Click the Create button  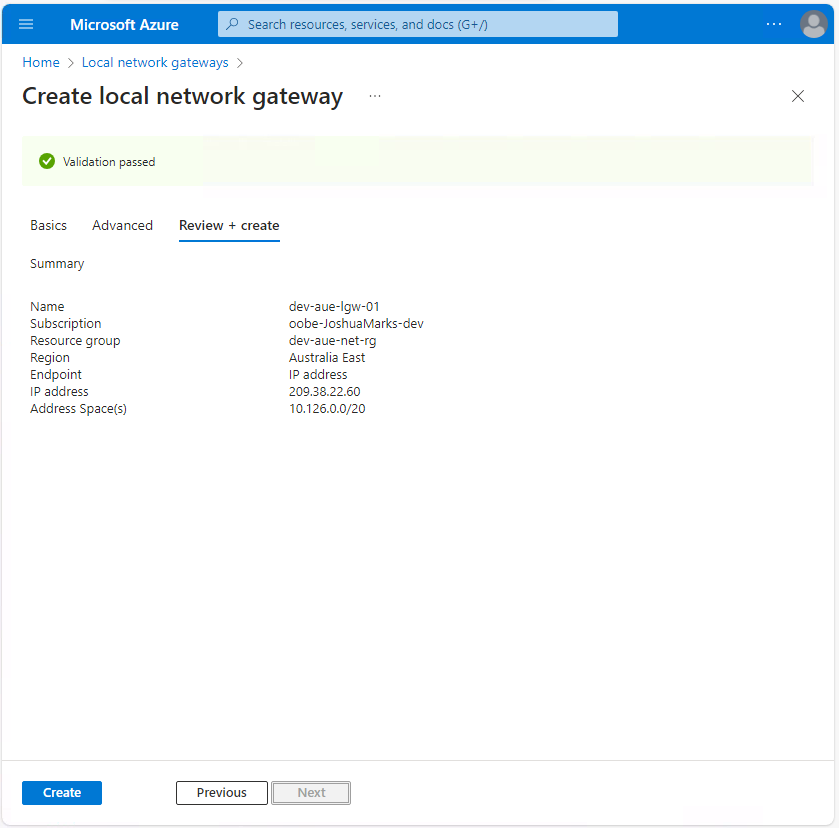click(x=61, y=792)
